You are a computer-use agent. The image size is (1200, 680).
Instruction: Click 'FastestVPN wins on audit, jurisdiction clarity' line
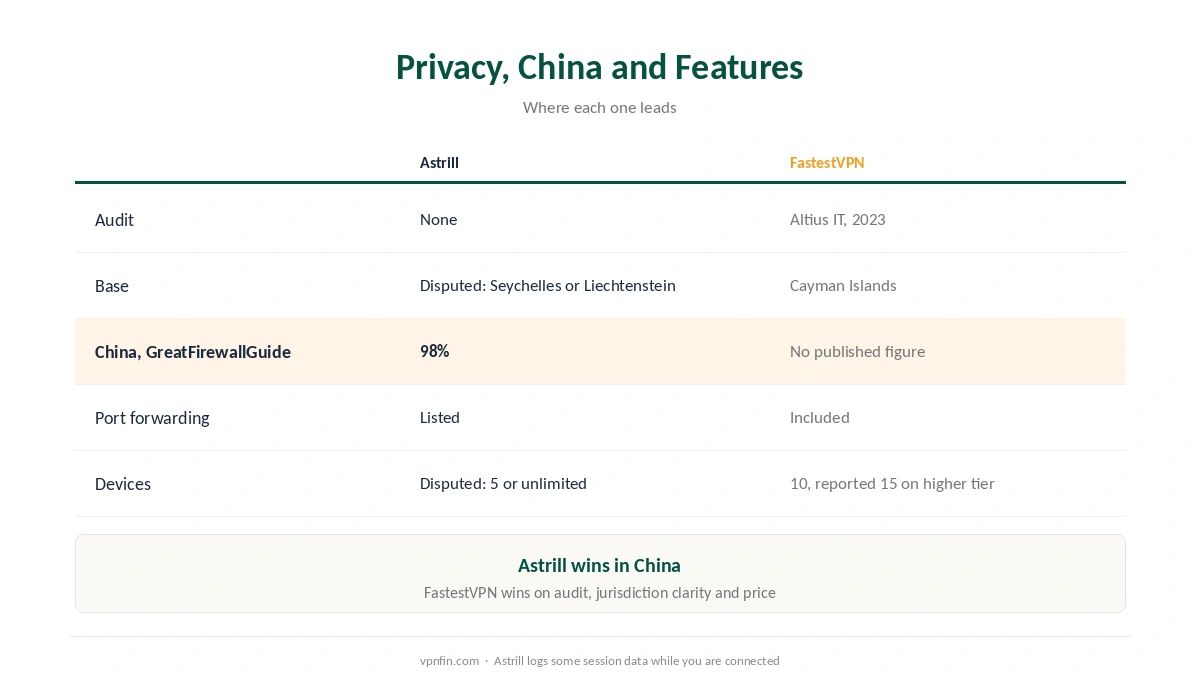click(599, 592)
